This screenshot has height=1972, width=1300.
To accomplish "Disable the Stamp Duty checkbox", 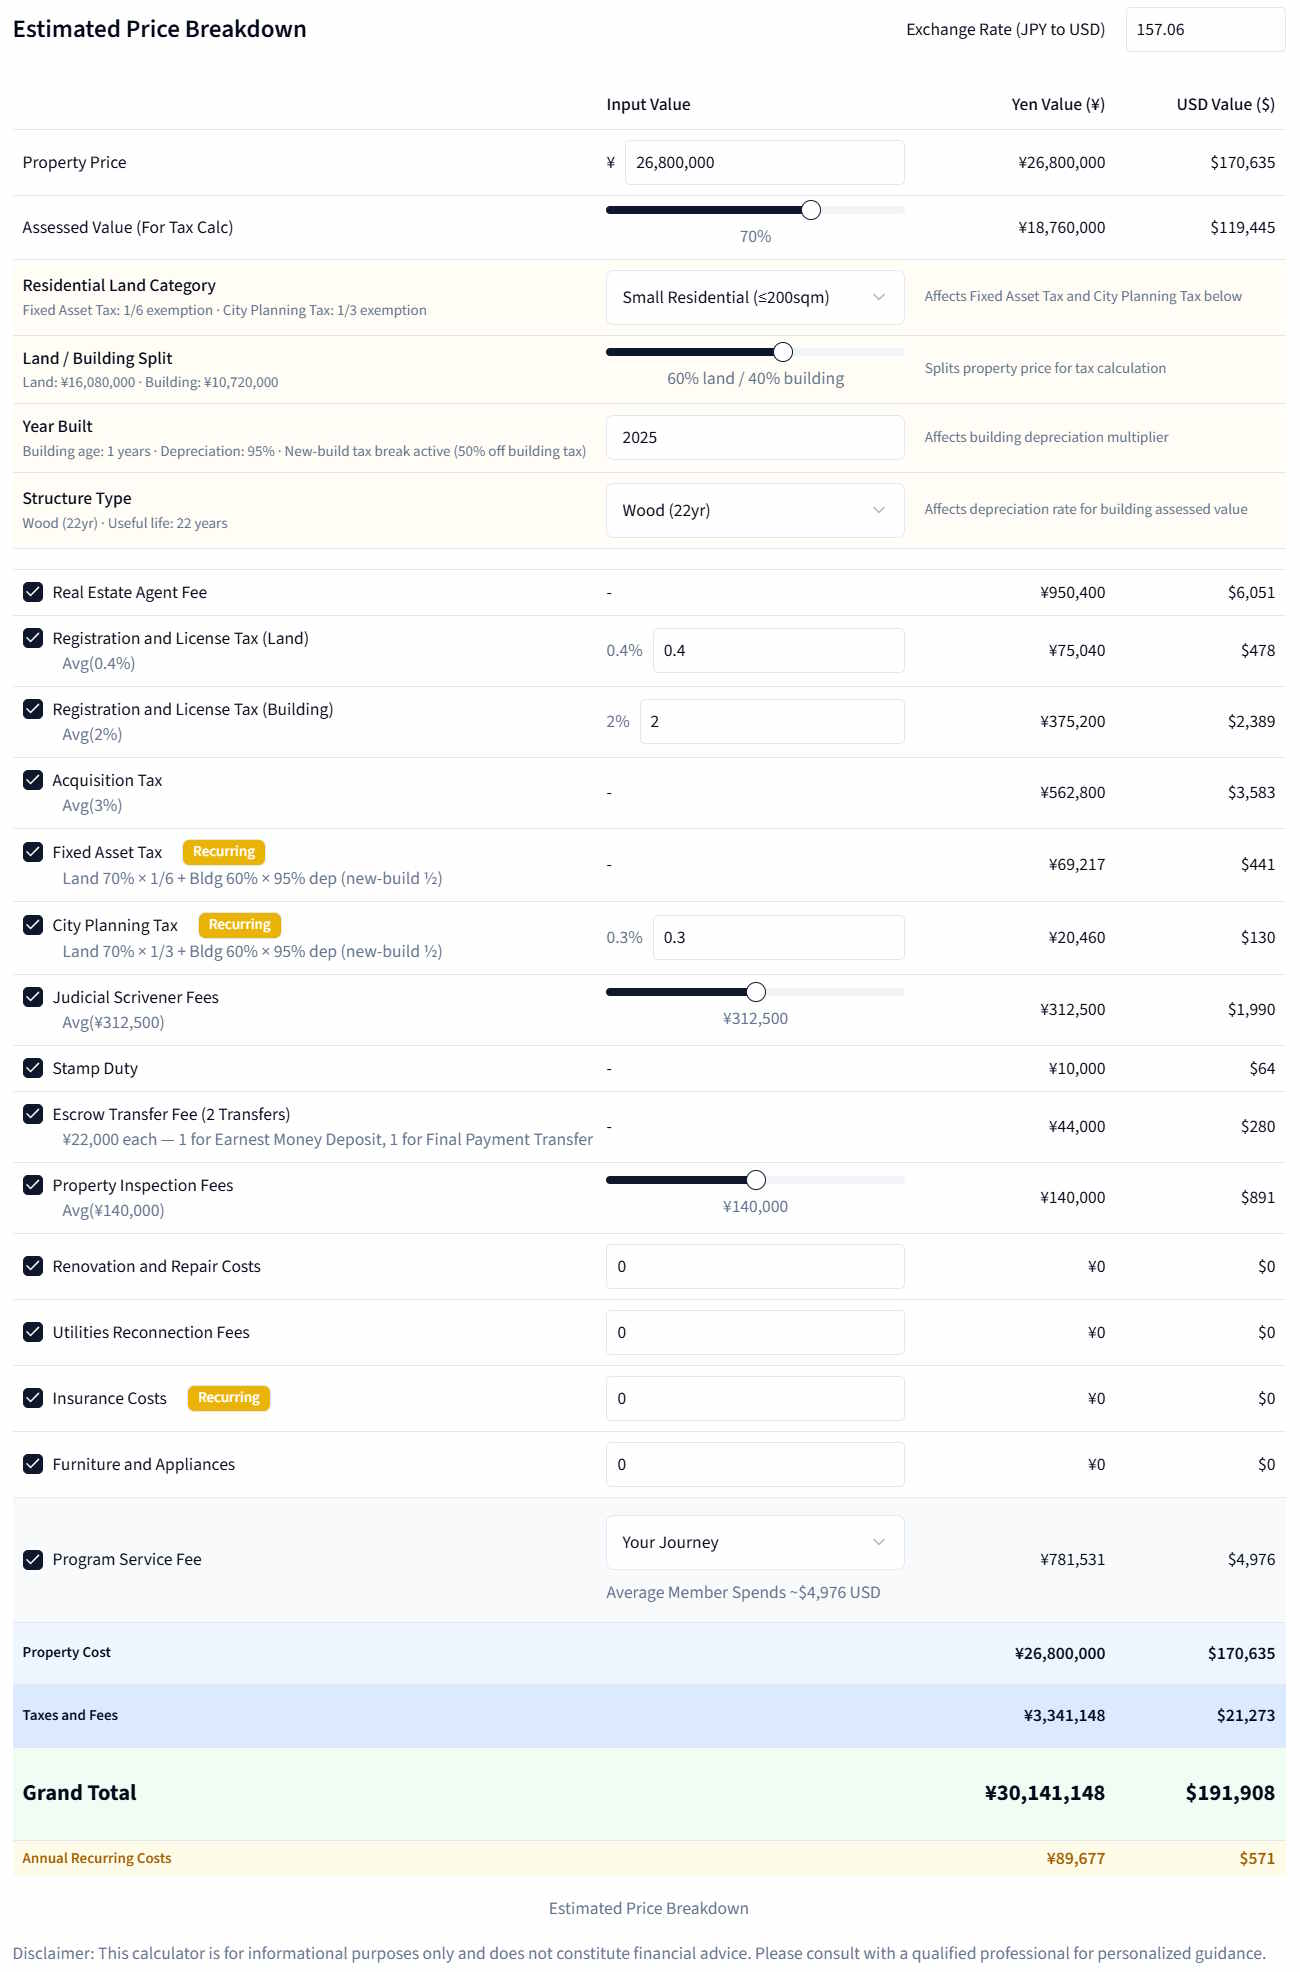I will tap(33, 1068).
